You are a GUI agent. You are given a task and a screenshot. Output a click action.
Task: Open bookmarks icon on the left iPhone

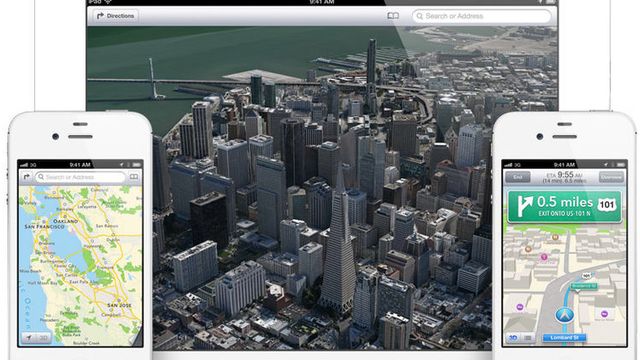134,177
